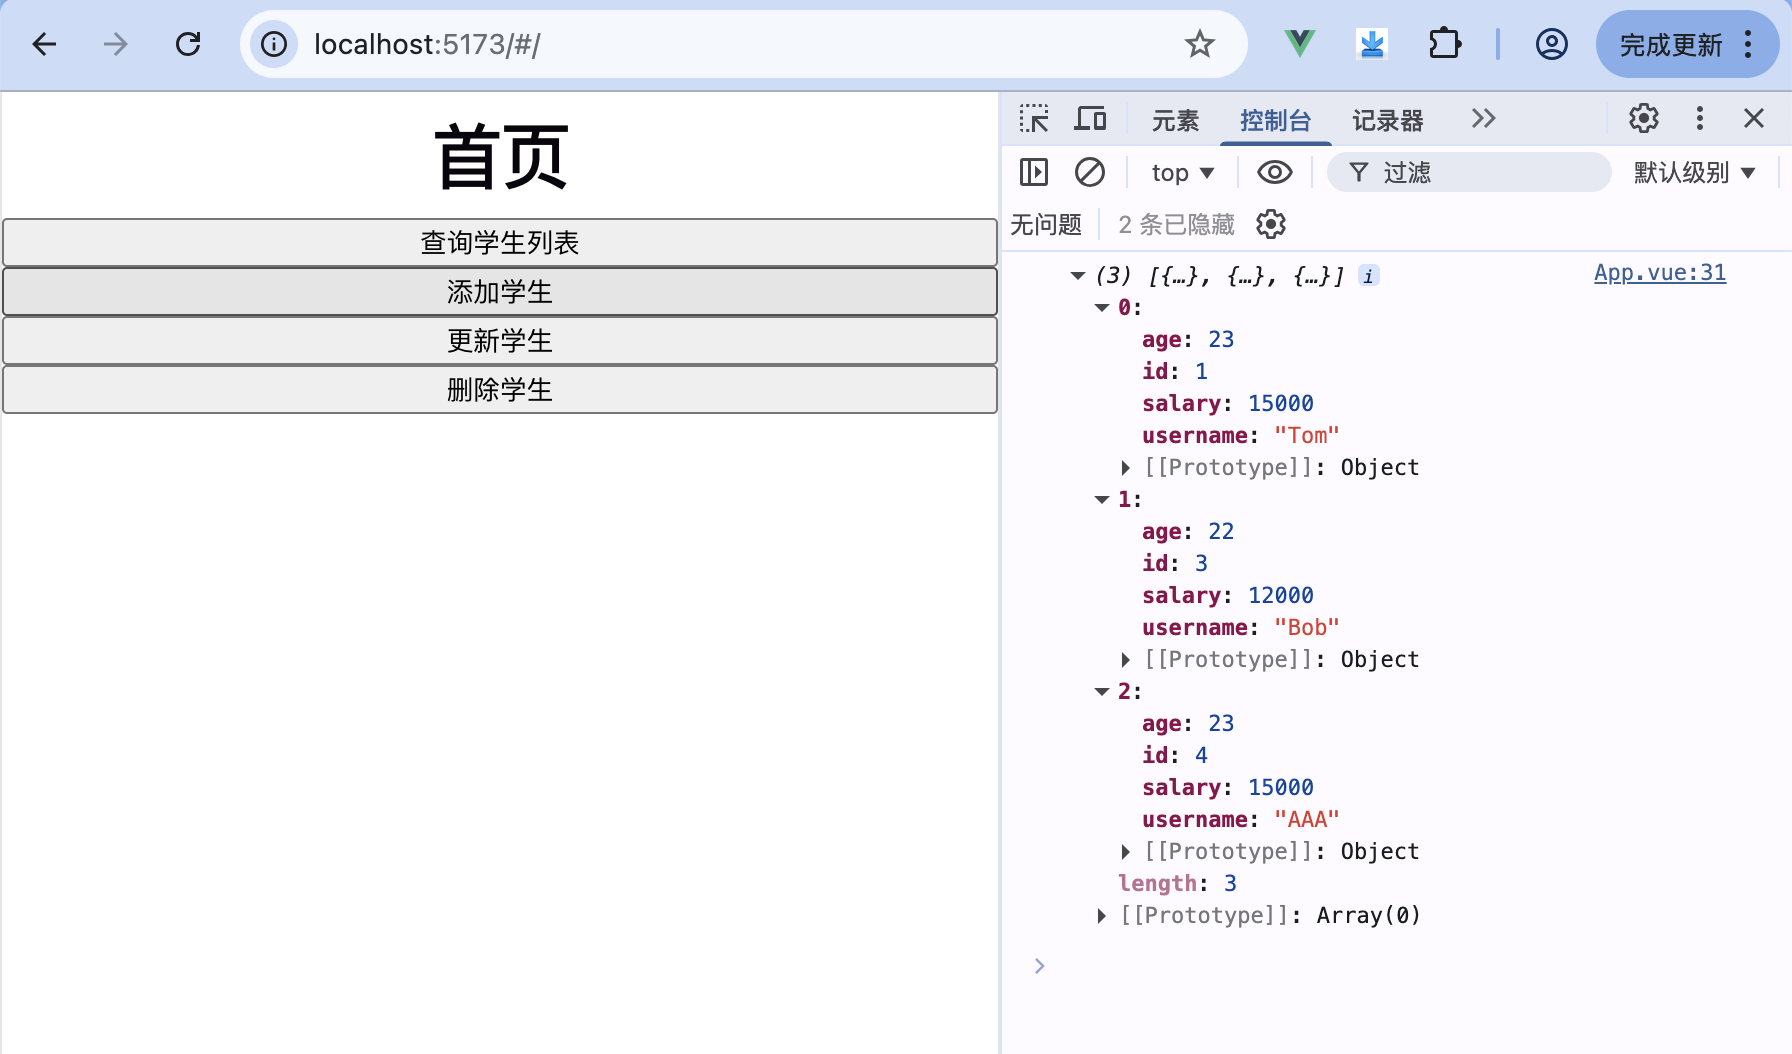Open DevTools customize three-dot menu
The image size is (1792, 1054).
point(1699,119)
